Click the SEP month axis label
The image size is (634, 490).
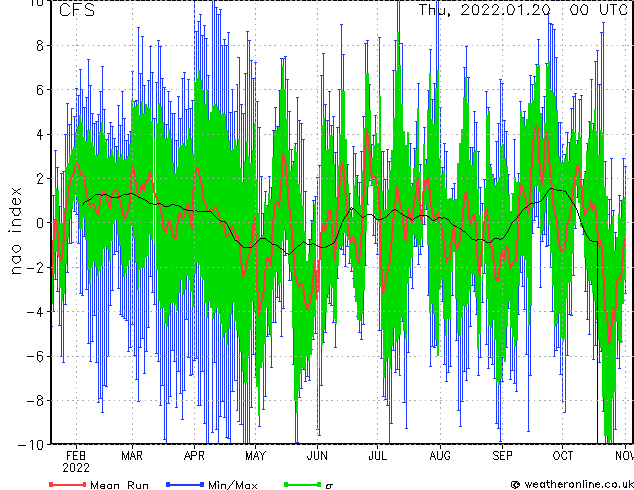pyautogui.click(x=502, y=456)
